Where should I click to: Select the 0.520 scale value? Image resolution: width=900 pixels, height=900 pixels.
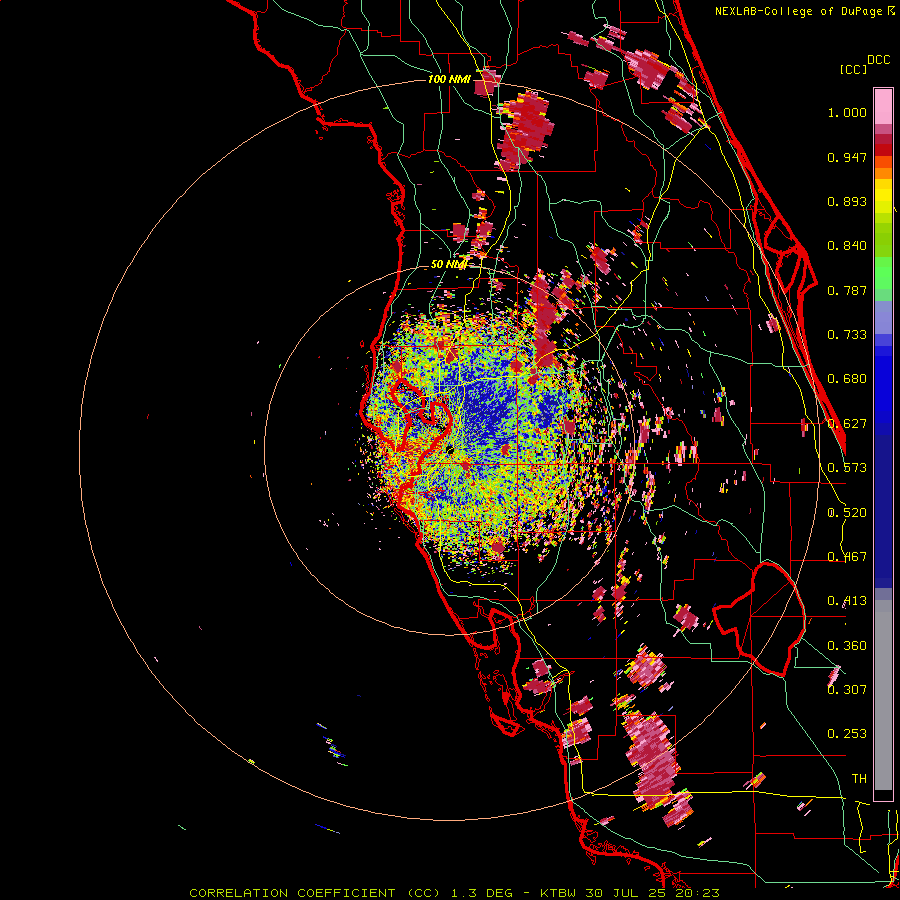point(847,513)
